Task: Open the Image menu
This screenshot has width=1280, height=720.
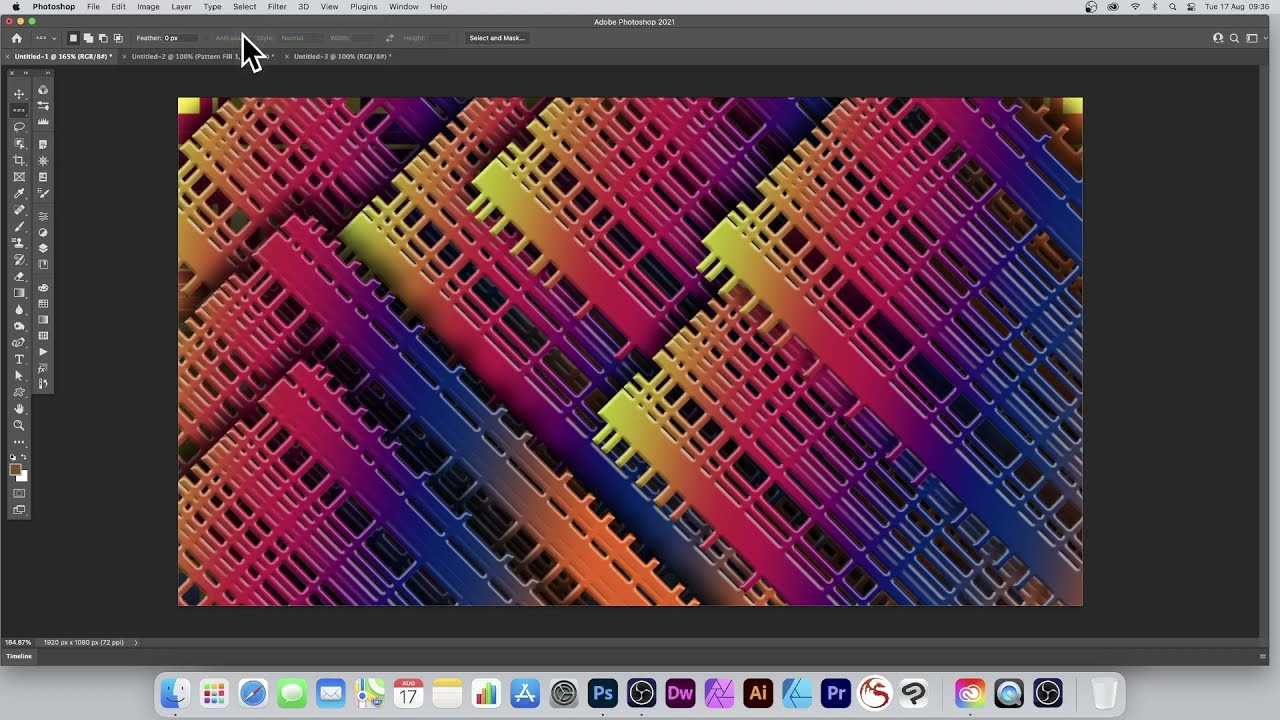Action: [148, 6]
